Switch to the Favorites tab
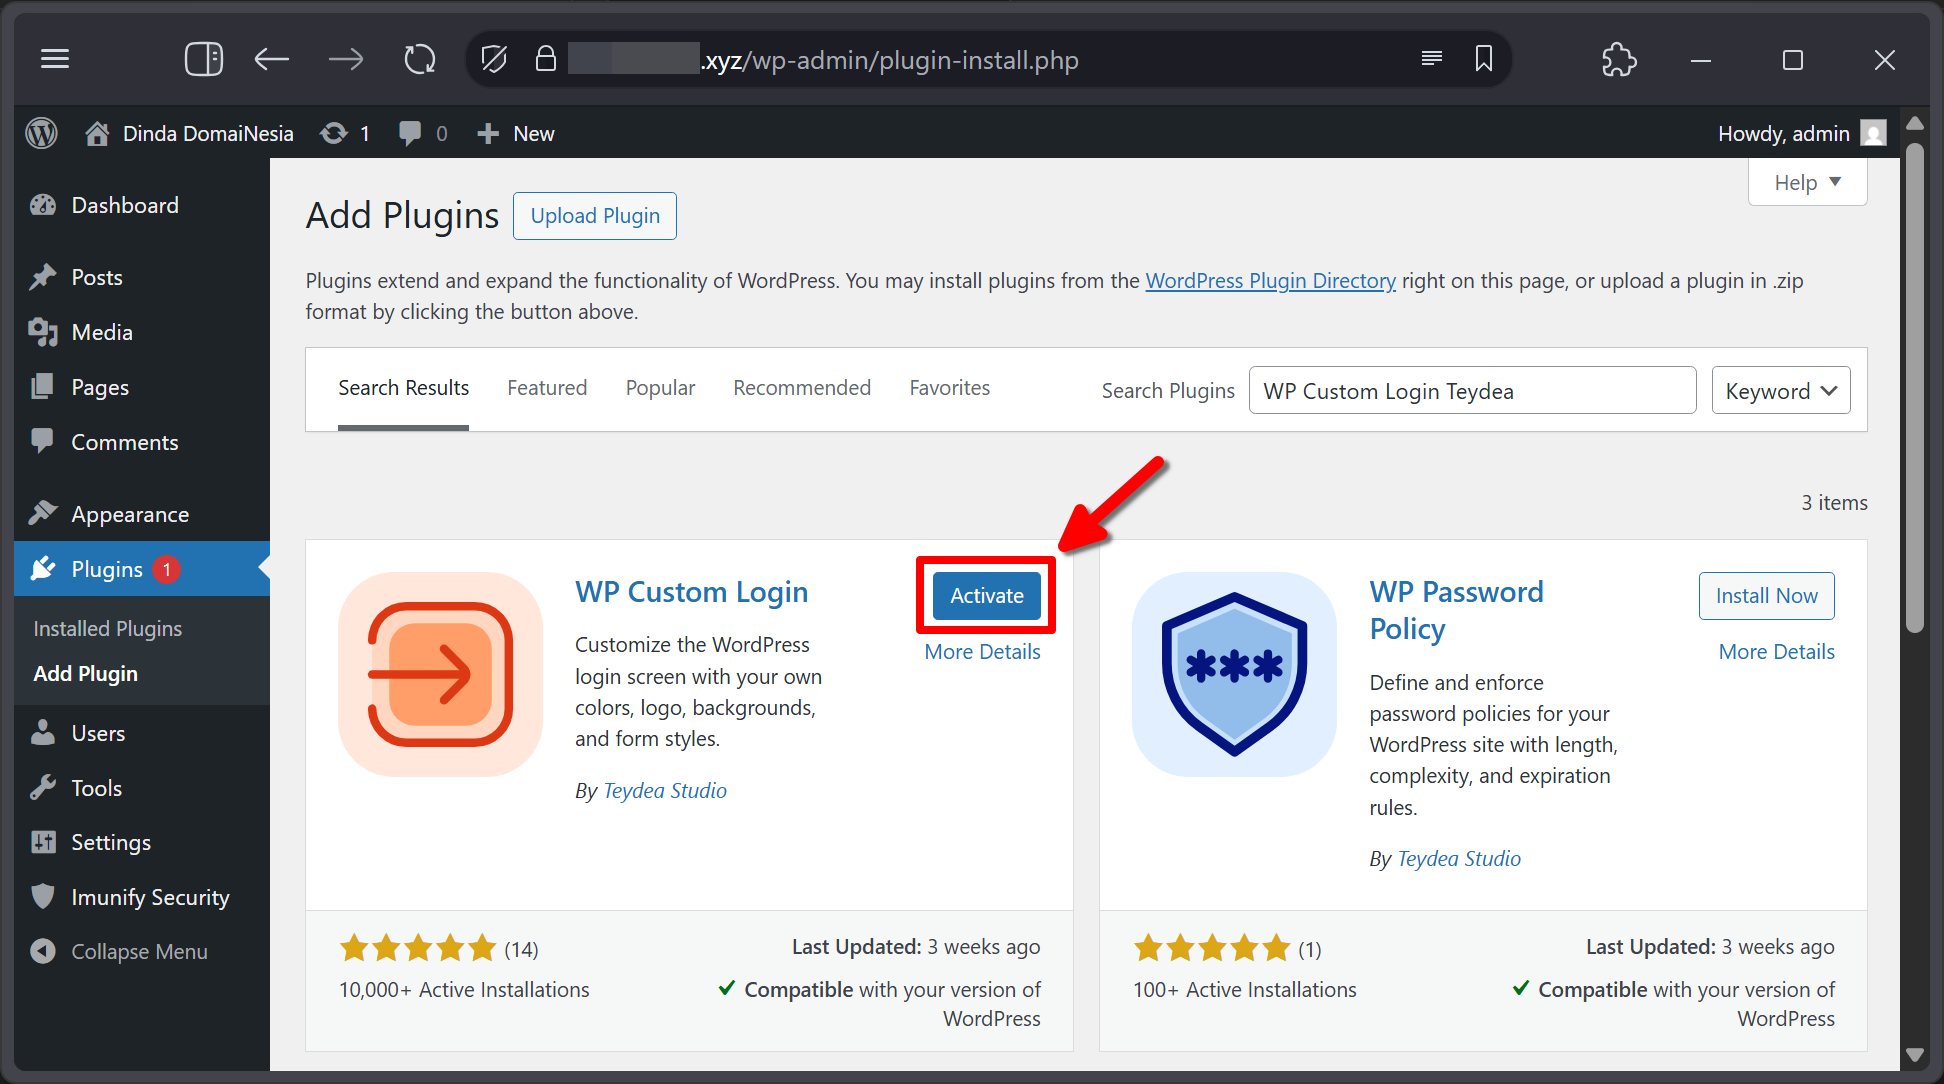Image resolution: width=1944 pixels, height=1084 pixels. [x=950, y=388]
